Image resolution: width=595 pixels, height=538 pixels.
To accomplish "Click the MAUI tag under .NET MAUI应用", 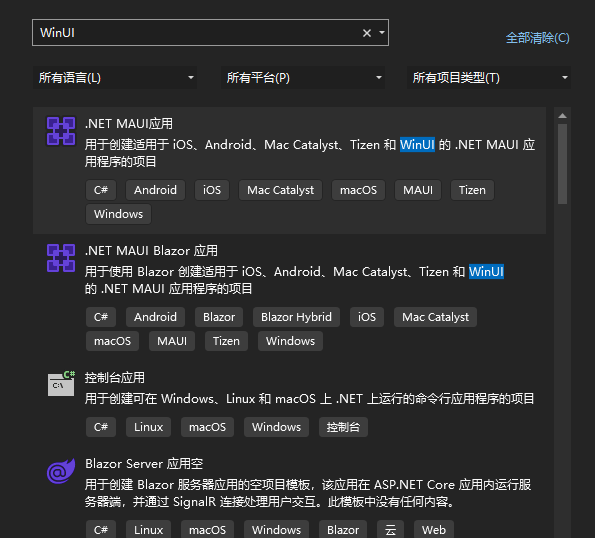I will click(418, 190).
